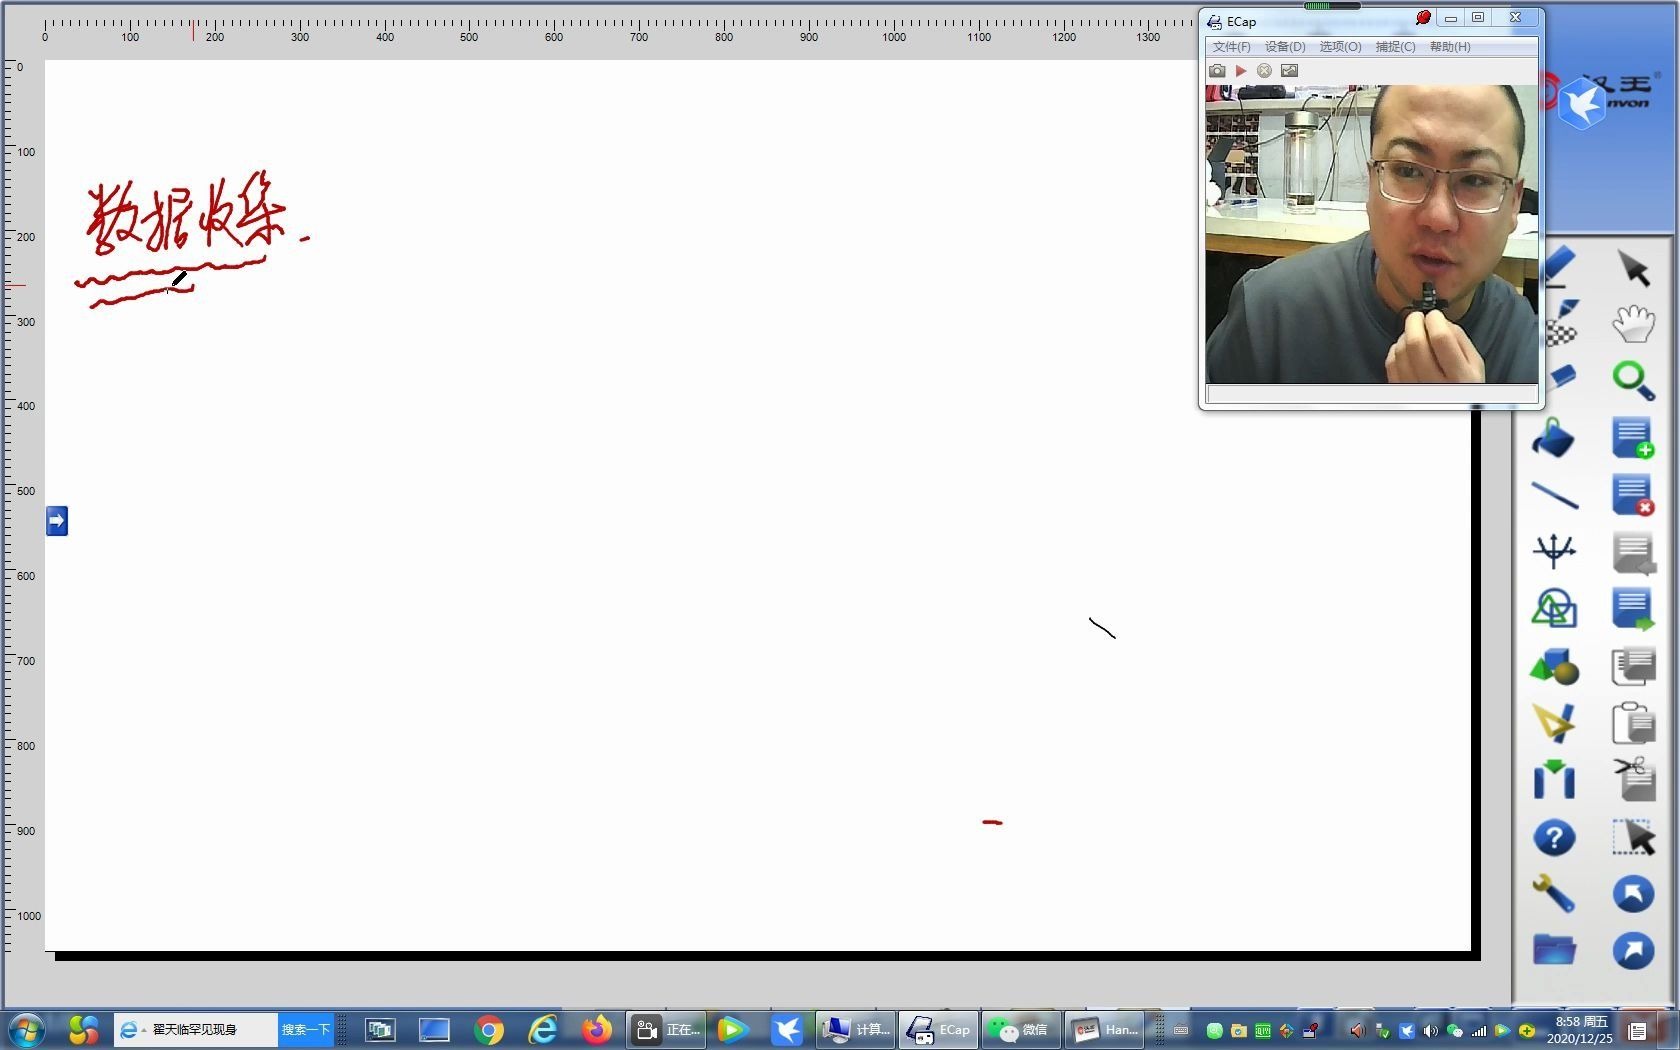Select the dotted-box selection cursor tool
This screenshot has width=1680, height=1050.
1633,837
